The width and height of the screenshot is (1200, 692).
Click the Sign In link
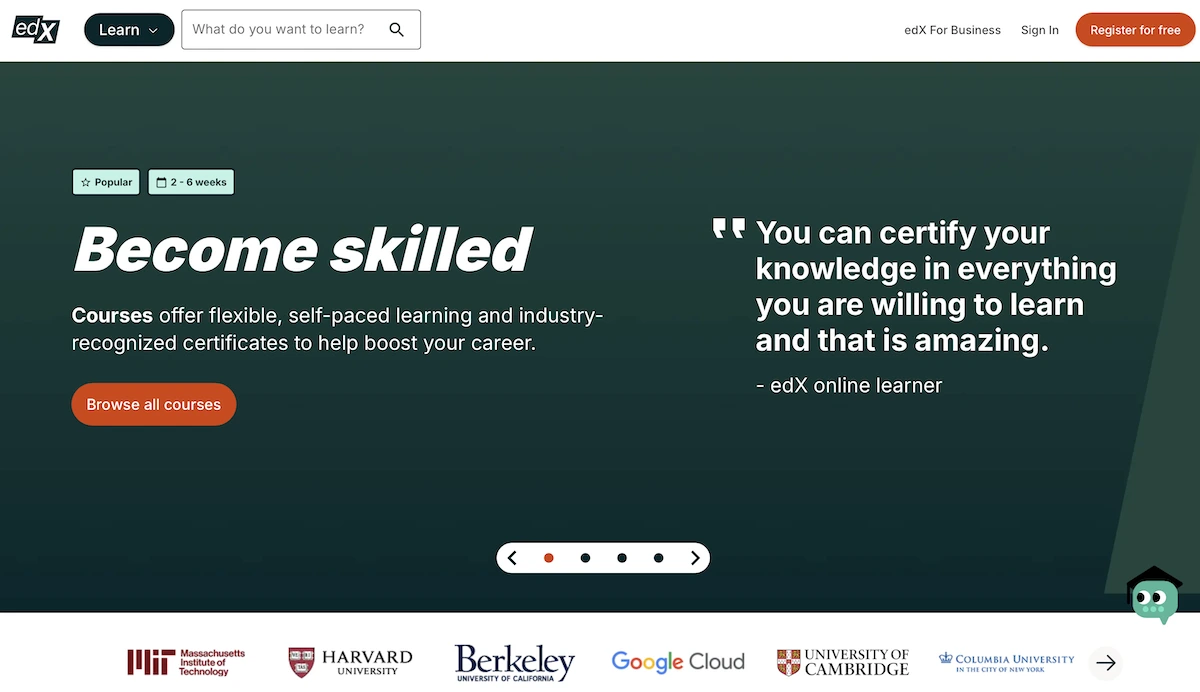click(x=1039, y=30)
